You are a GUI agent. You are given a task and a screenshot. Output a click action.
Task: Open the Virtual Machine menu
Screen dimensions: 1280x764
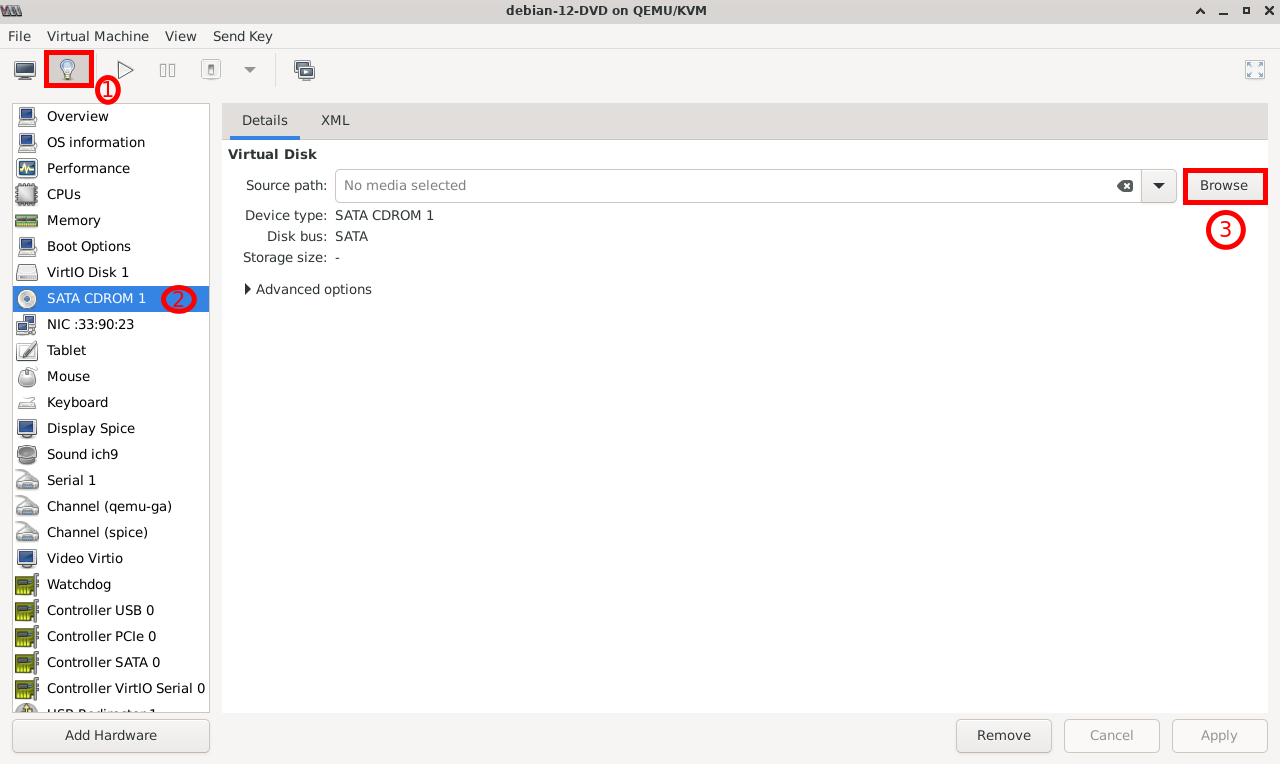click(x=98, y=36)
